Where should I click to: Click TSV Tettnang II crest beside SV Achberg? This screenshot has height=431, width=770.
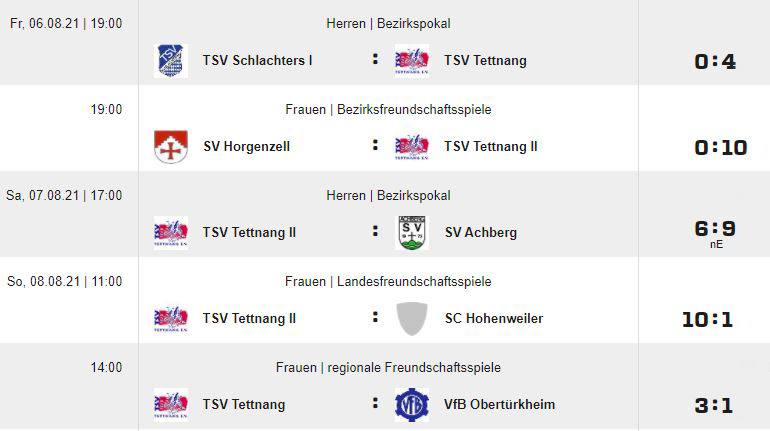pyautogui.click(x=171, y=233)
